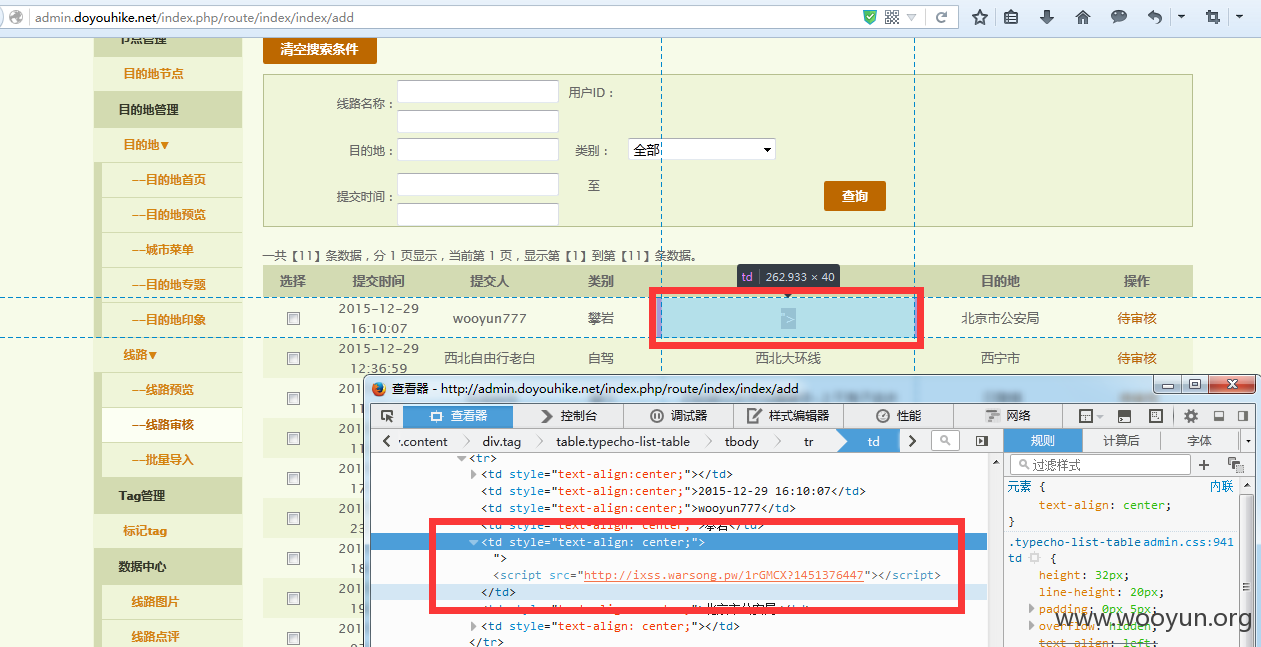The height and width of the screenshot is (647, 1261).
Task: Open 批量导入 in the sidebar
Action: click(x=163, y=460)
